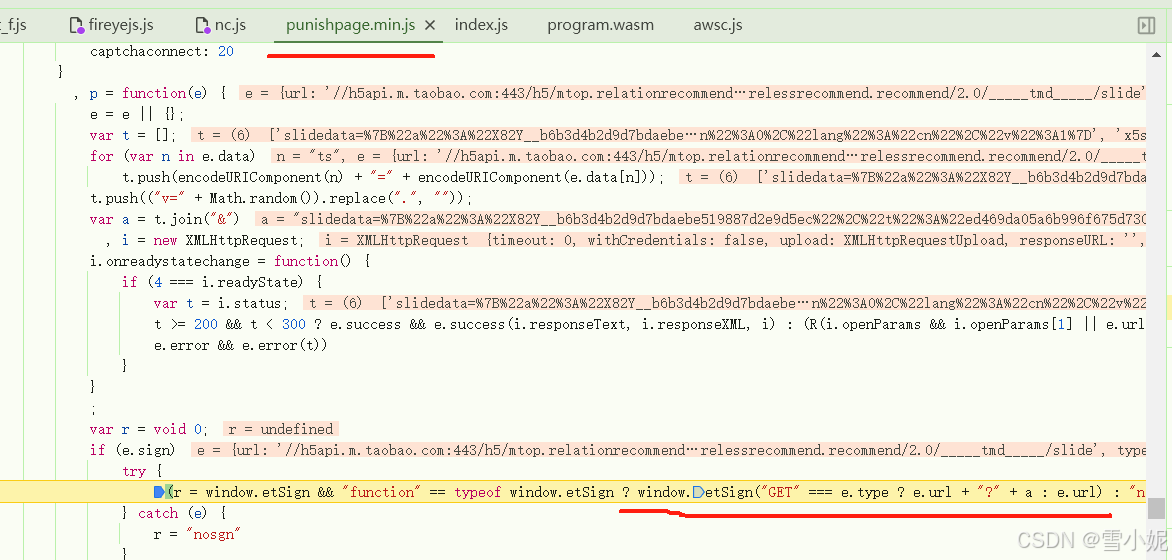Click the 't >= 200 && t < 300' line
Viewport: 1172px width, 560px height.
649,324
